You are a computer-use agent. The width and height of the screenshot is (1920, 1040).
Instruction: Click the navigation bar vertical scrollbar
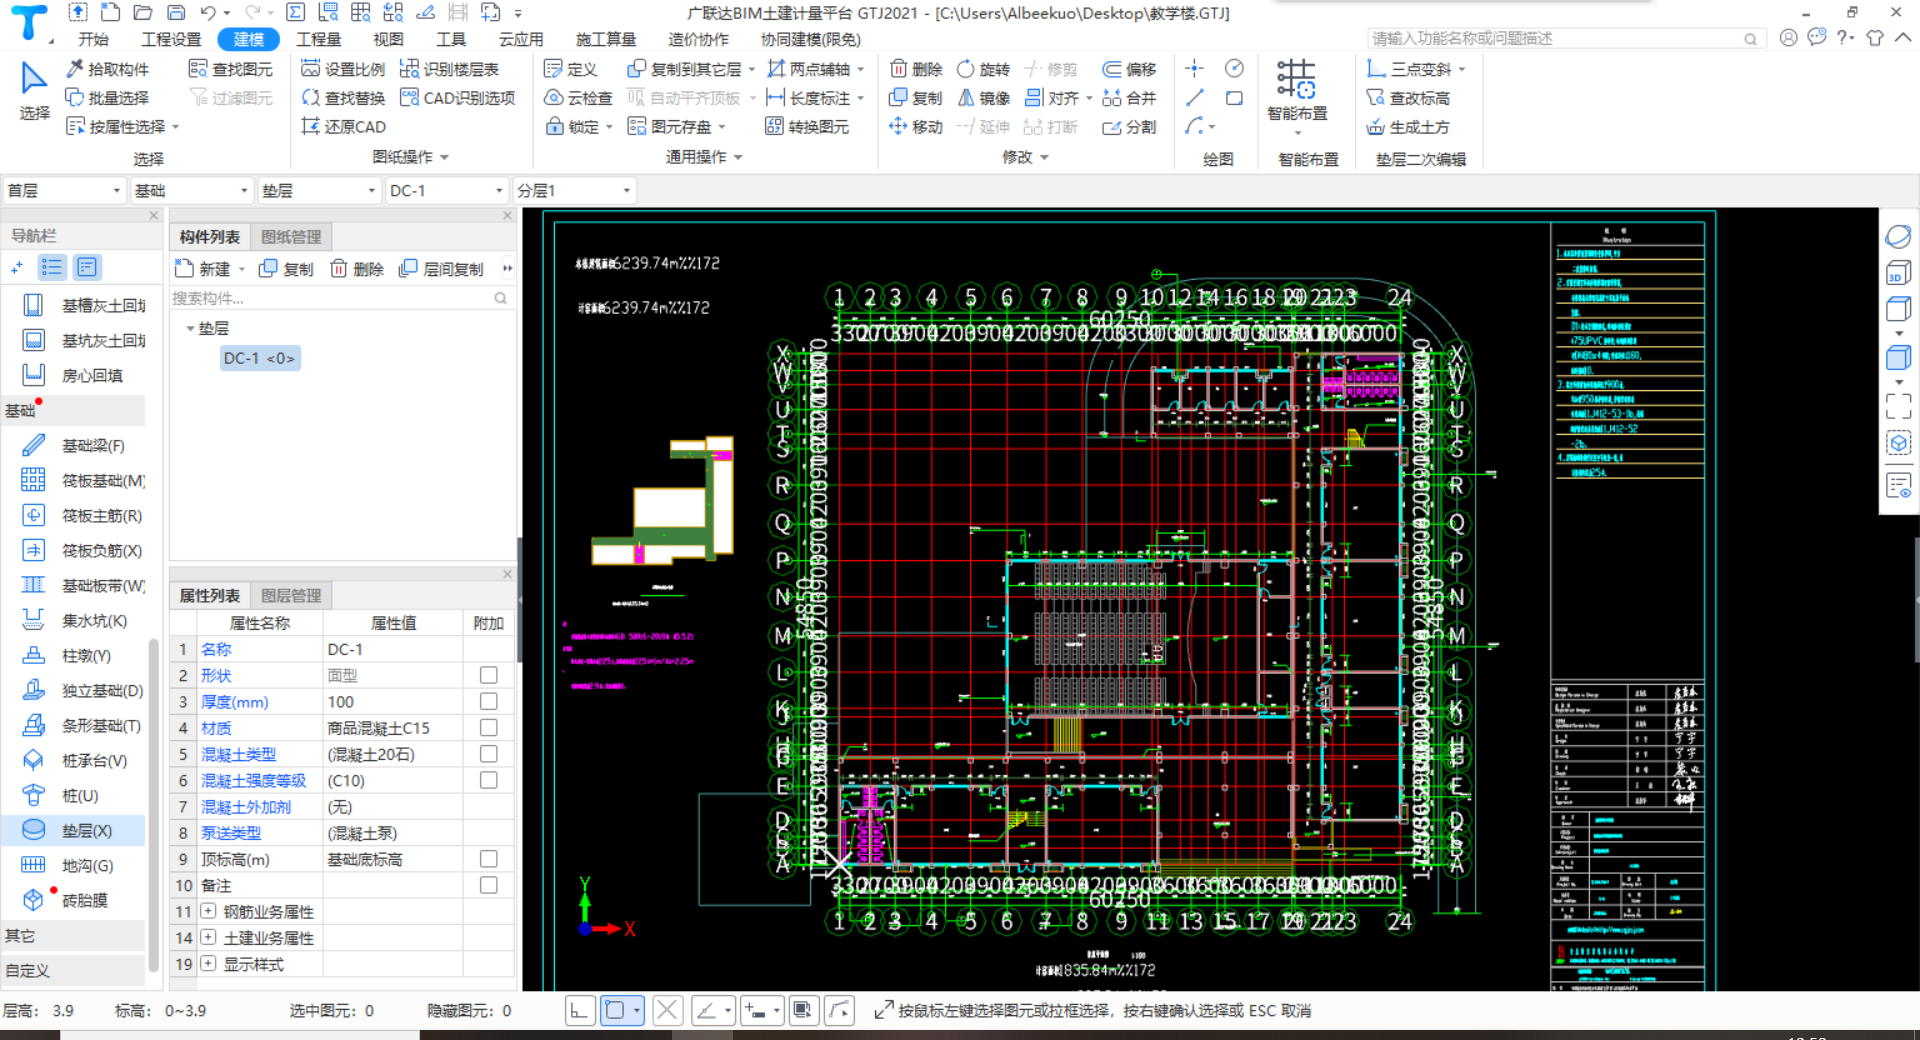[x=153, y=805]
